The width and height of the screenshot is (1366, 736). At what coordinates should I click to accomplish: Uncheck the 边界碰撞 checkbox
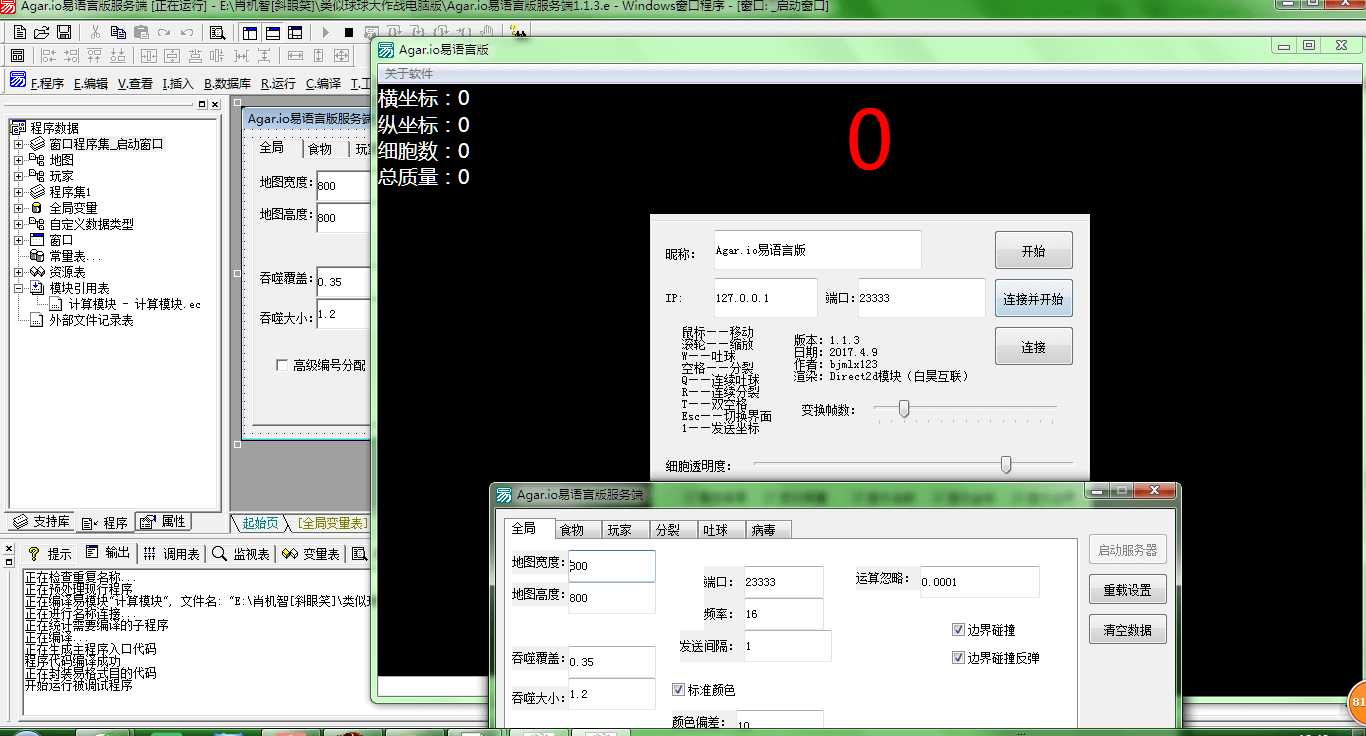click(958, 630)
